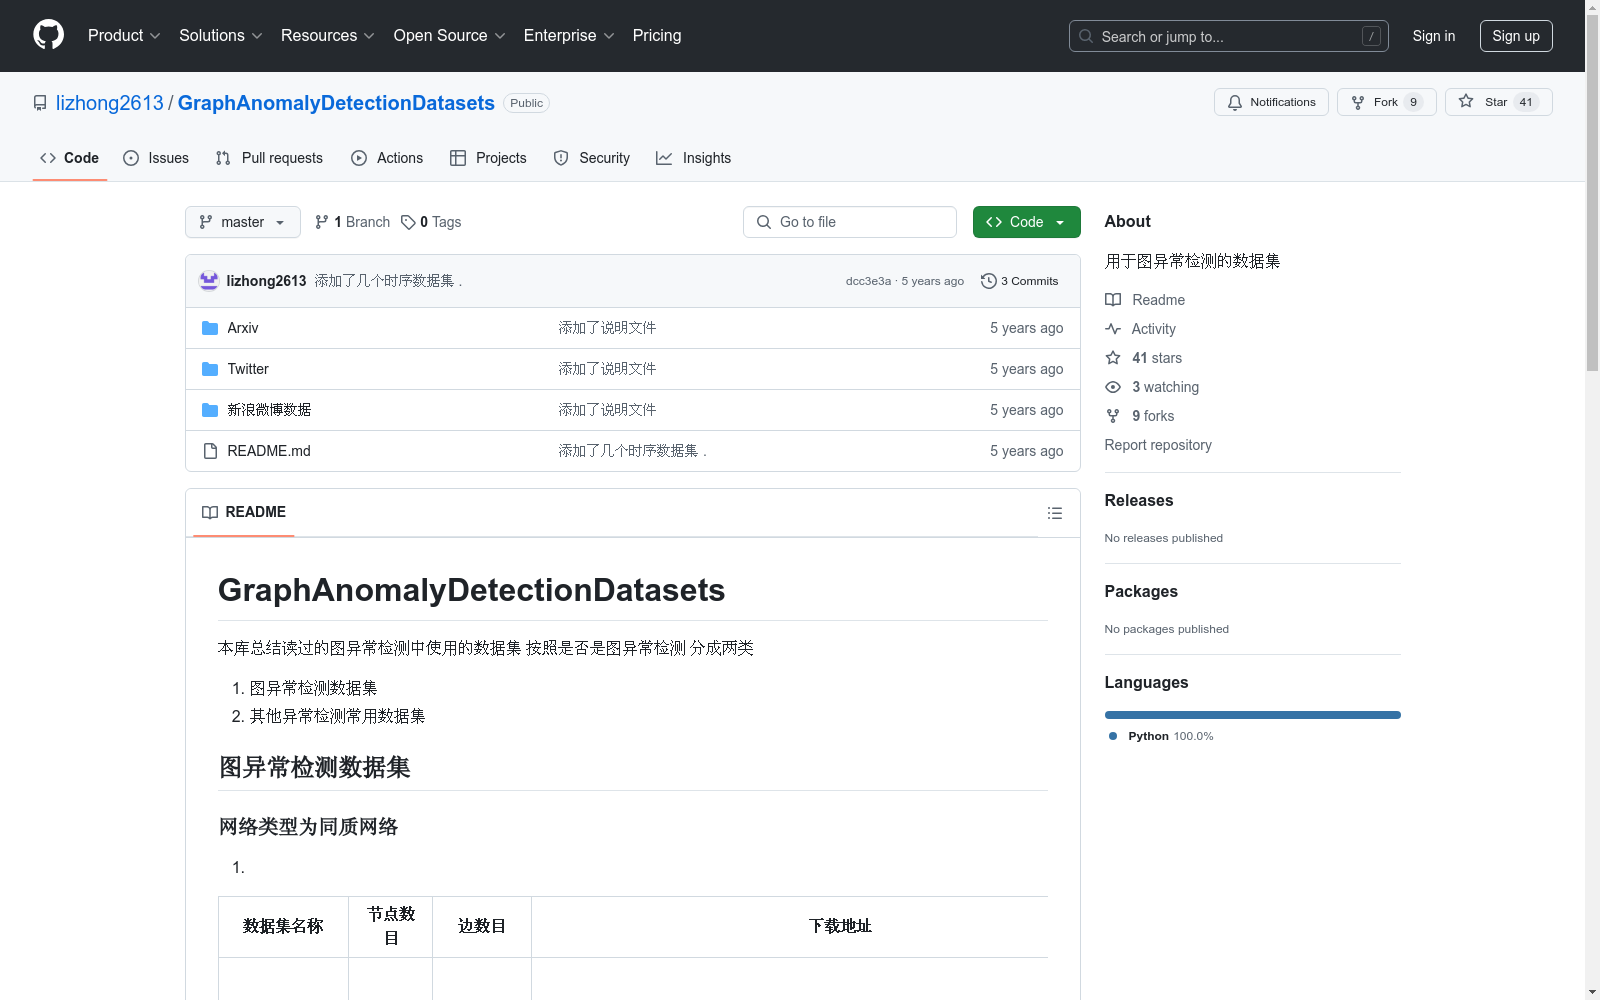
Task: Switch to the Insights tab
Action: tap(693, 158)
